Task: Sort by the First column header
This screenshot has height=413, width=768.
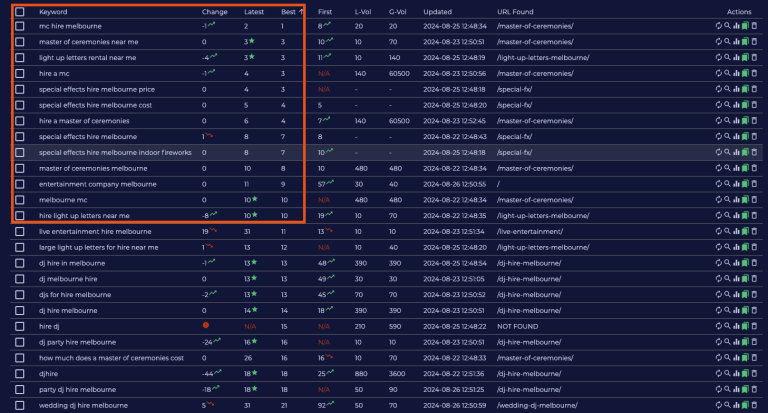Action: coord(325,12)
